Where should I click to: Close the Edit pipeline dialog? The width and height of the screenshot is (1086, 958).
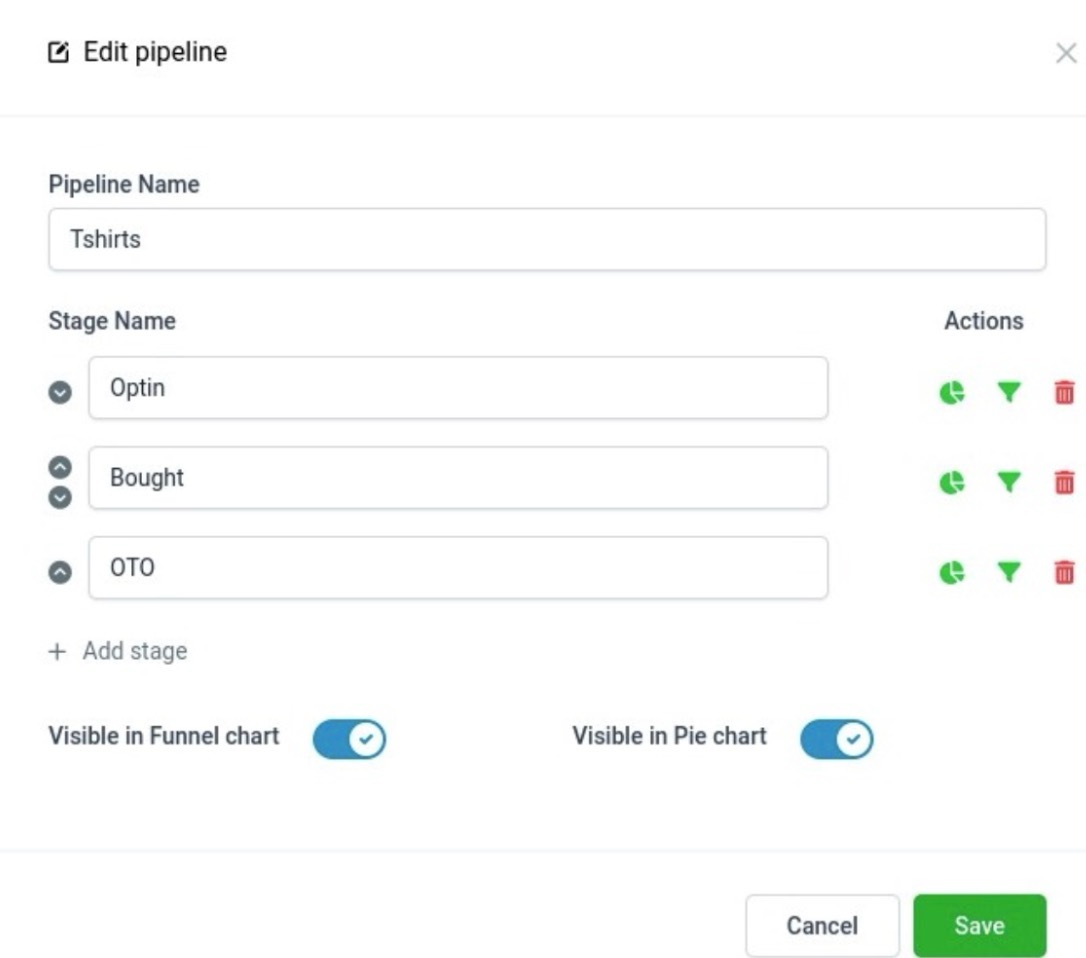[x=1066, y=54]
